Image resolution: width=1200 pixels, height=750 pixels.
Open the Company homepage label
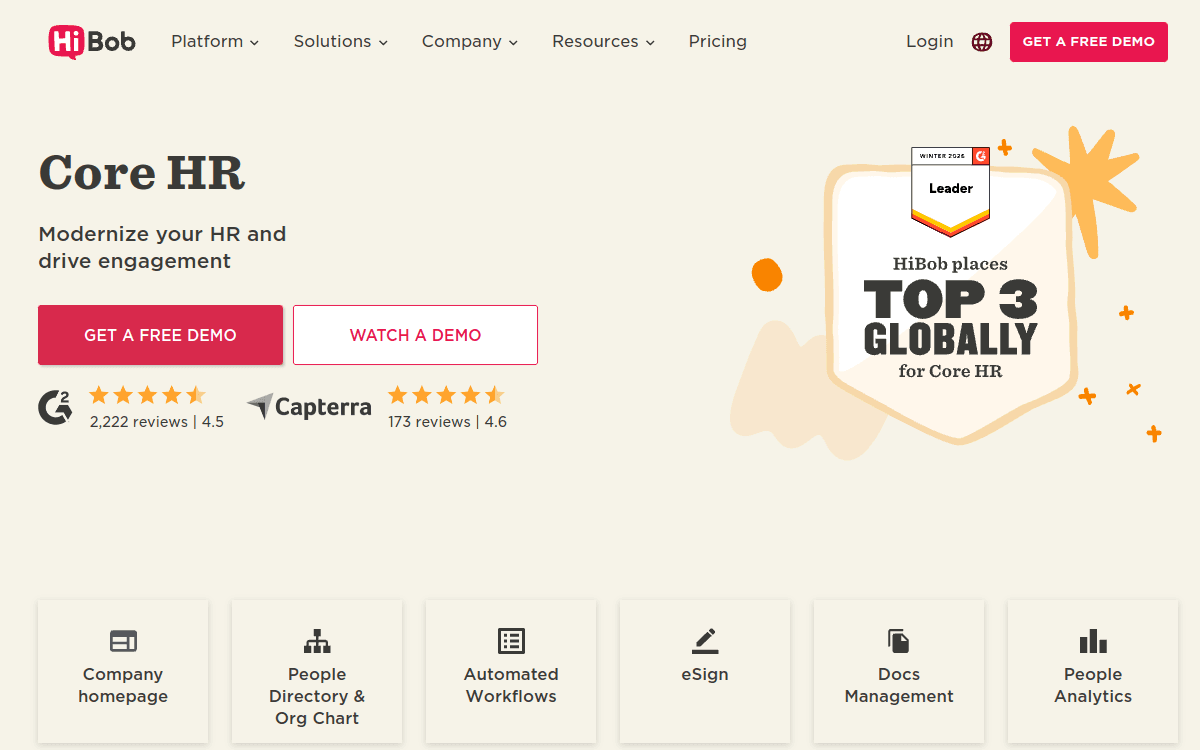coord(123,686)
